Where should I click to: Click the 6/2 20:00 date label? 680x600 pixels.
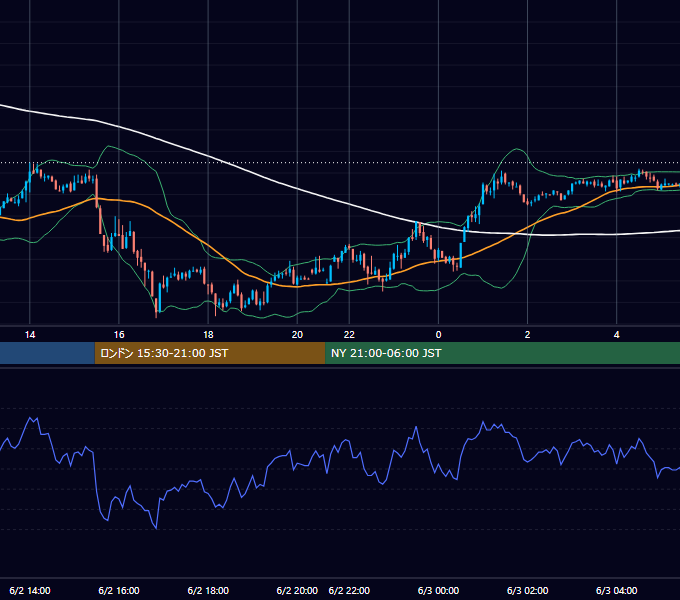[297, 590]
